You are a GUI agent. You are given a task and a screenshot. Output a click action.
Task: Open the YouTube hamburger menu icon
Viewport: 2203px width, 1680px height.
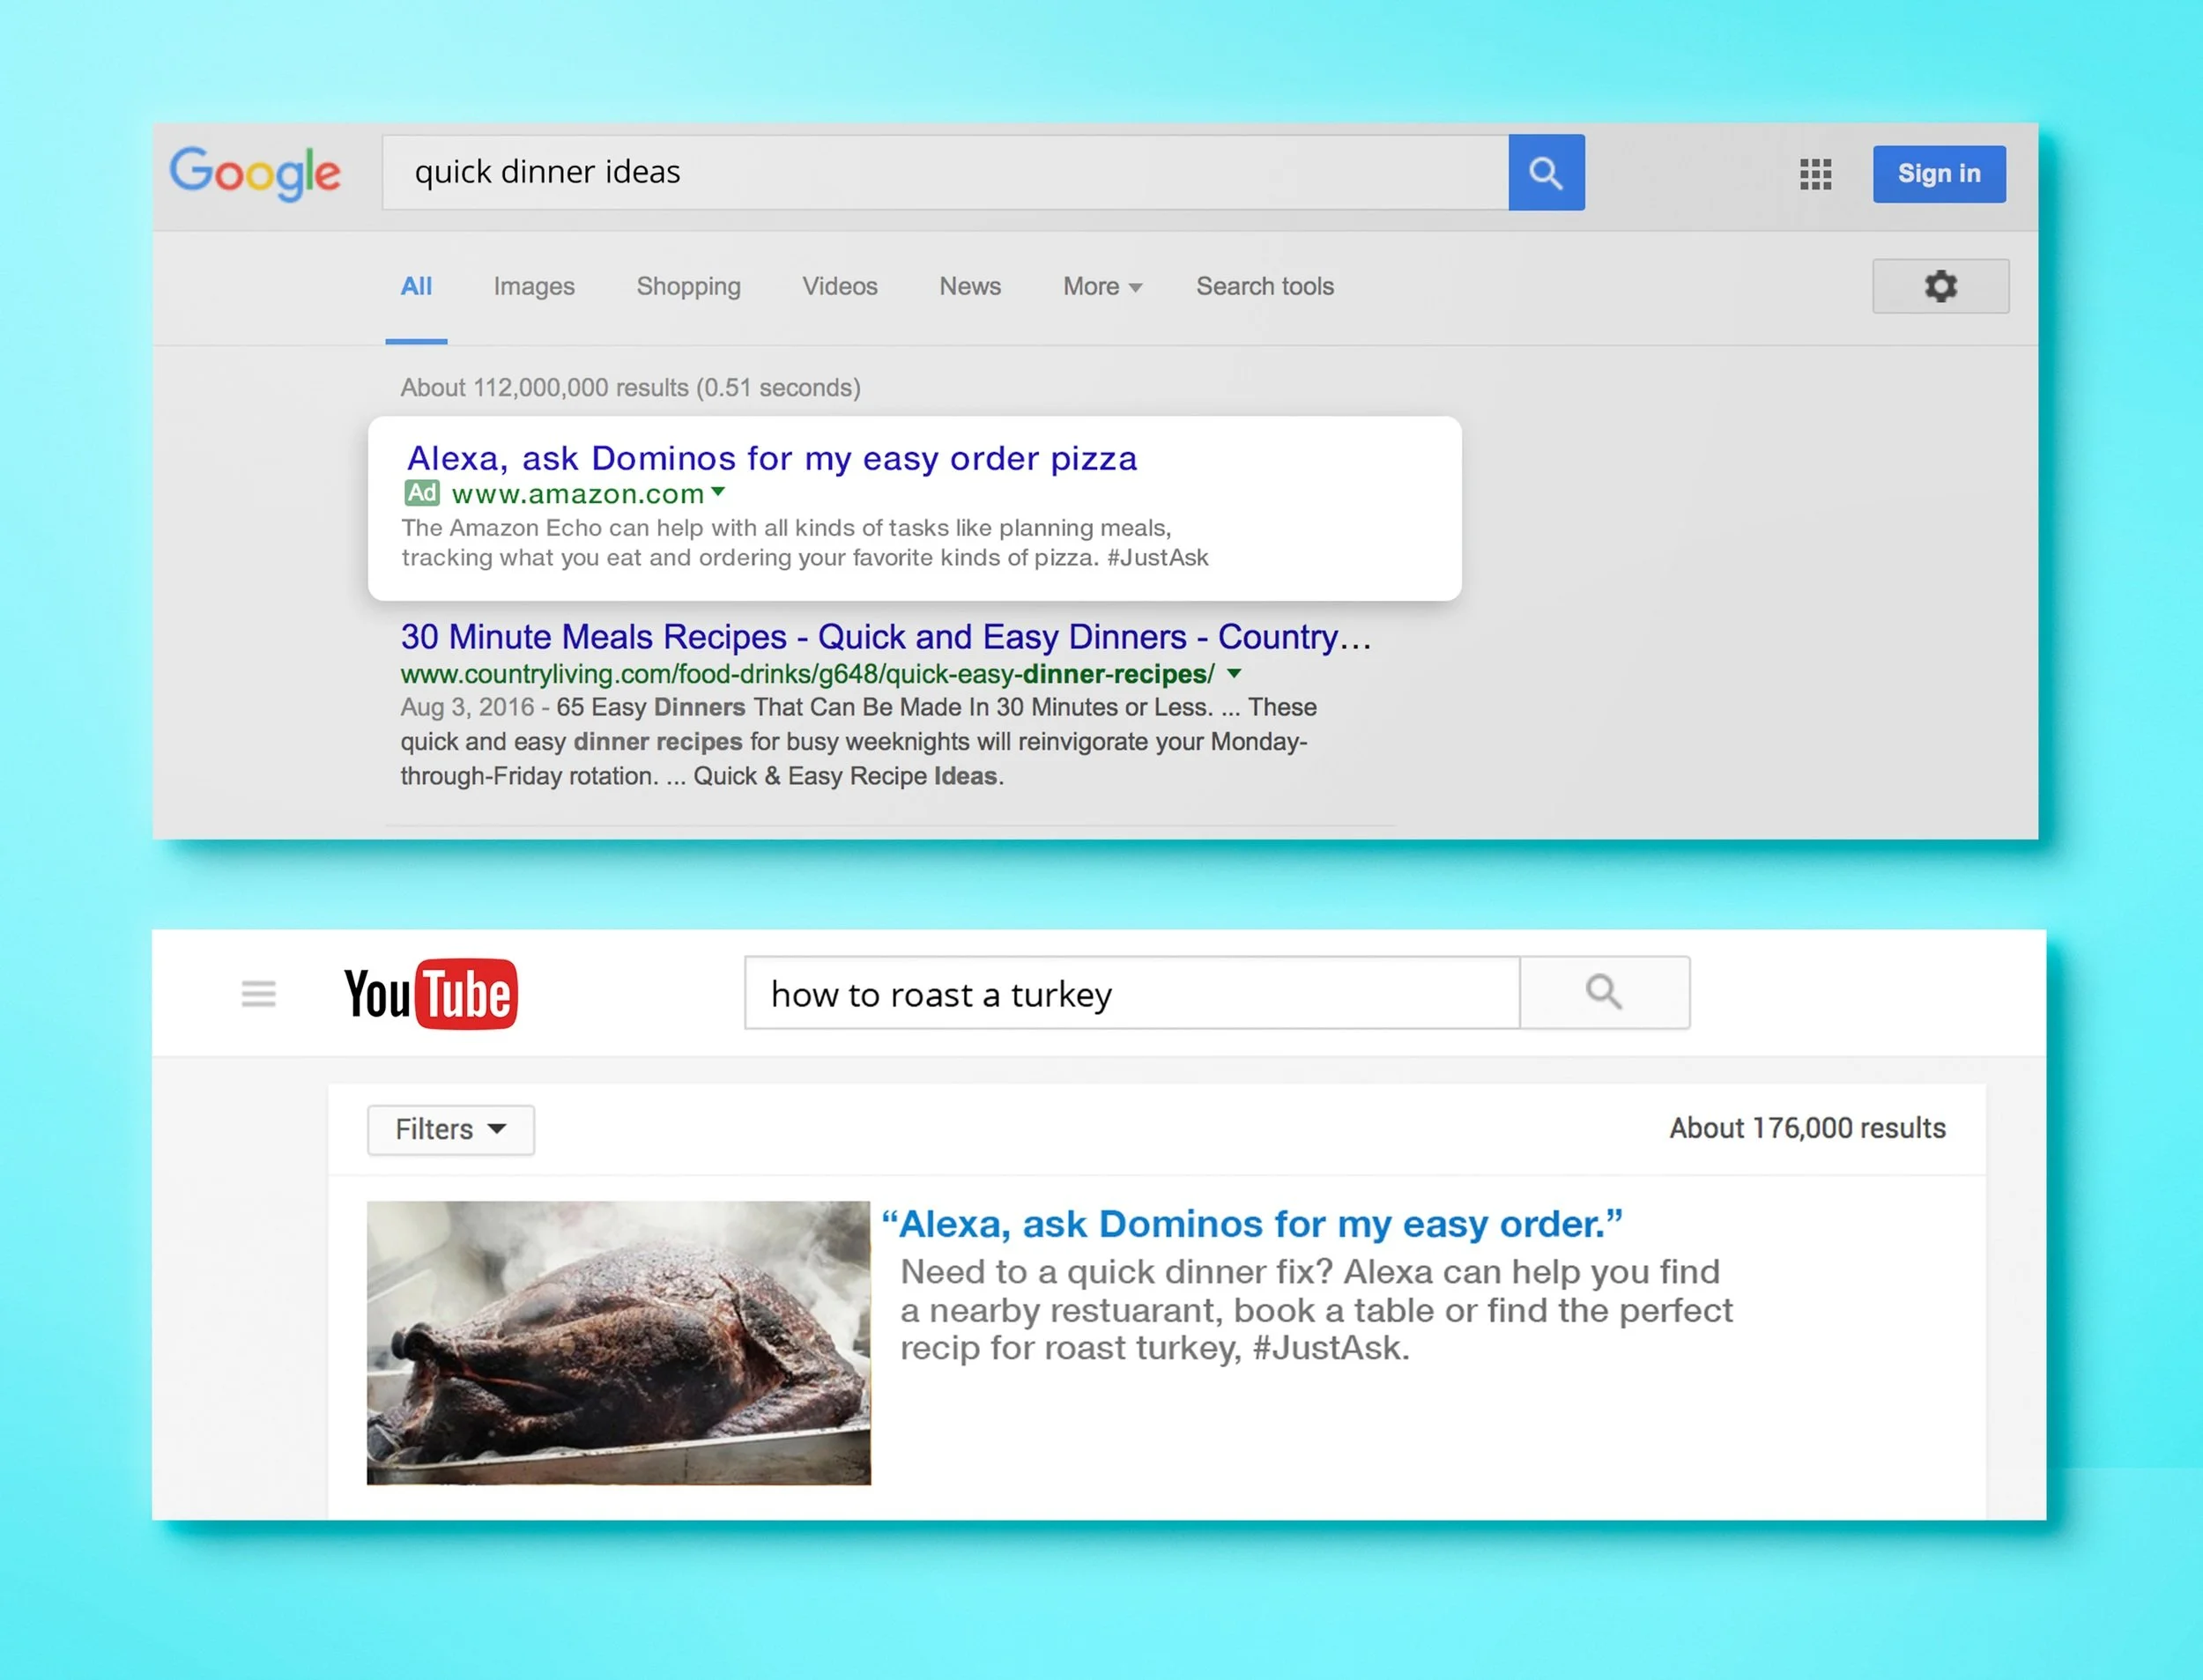[x=258, y=993]
